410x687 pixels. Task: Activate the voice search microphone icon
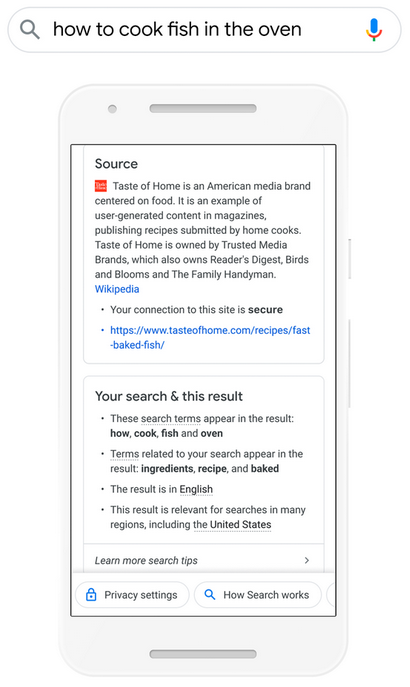tap(374, 29)
